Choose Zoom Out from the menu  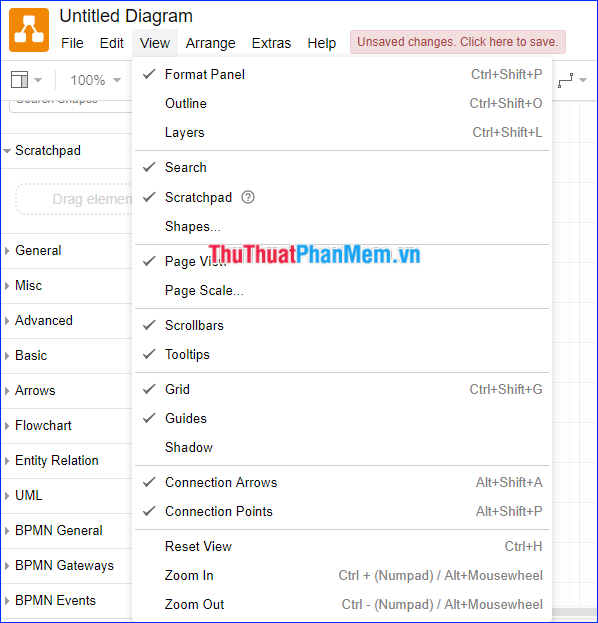(342, 604)
